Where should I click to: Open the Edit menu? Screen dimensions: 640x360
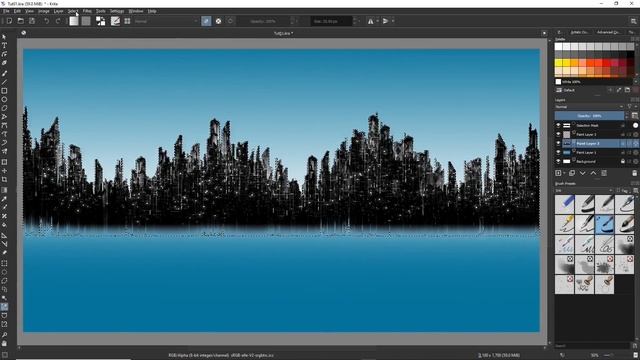tap(17, 11)
